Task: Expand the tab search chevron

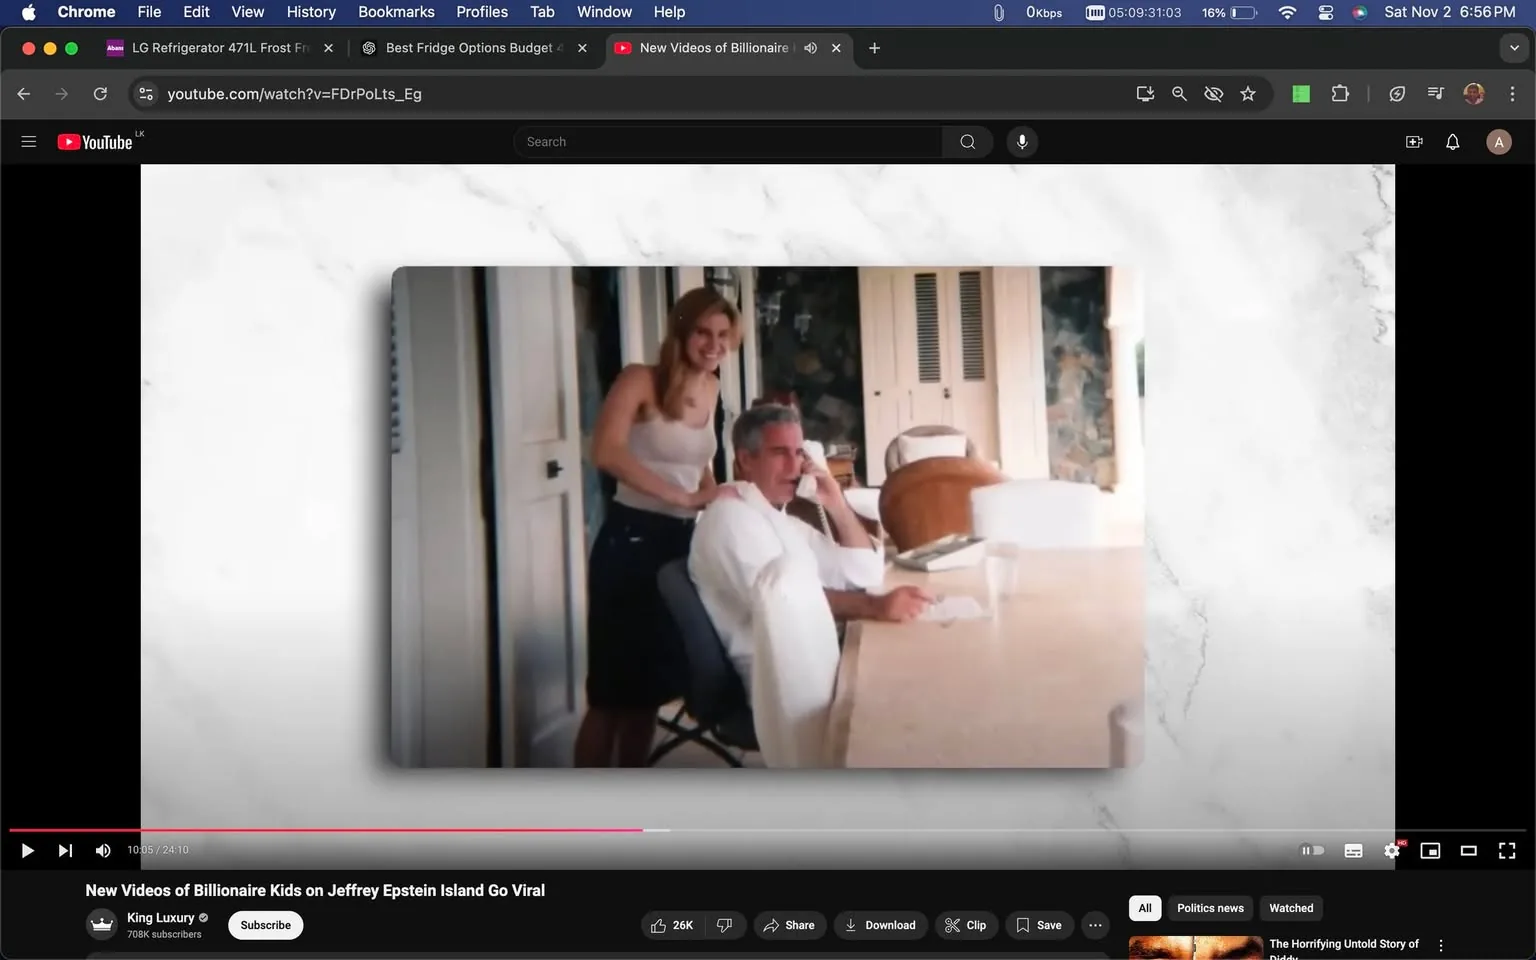Action: 1513,47
